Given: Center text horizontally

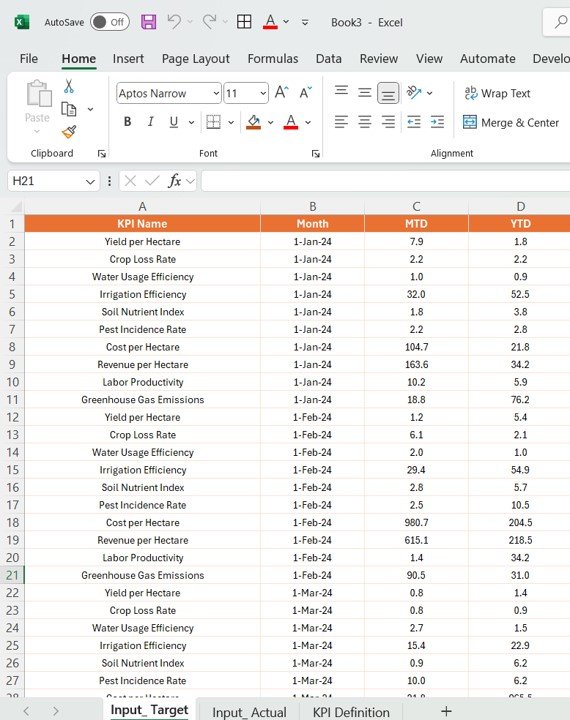Looking at the screenshot, I should click(x=365, y=122).
